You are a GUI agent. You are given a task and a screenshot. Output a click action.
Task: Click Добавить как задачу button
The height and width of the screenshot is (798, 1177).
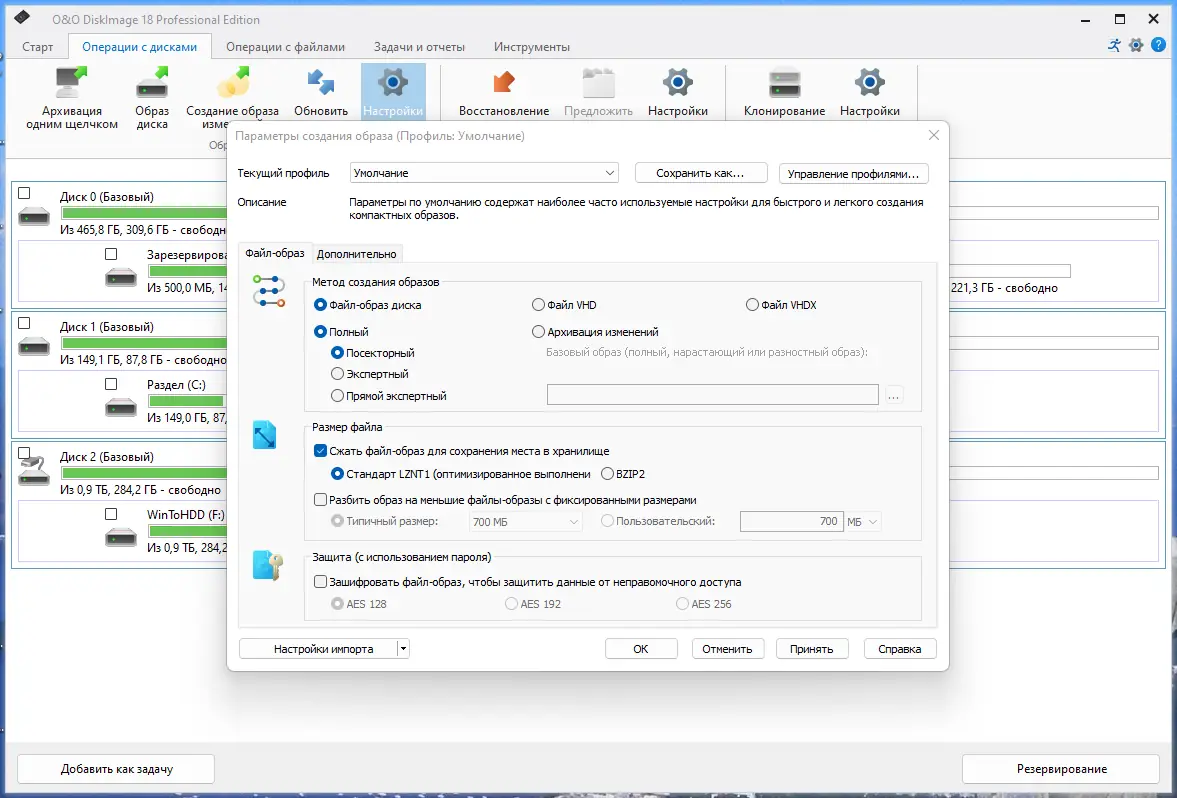tap(116, 769)
